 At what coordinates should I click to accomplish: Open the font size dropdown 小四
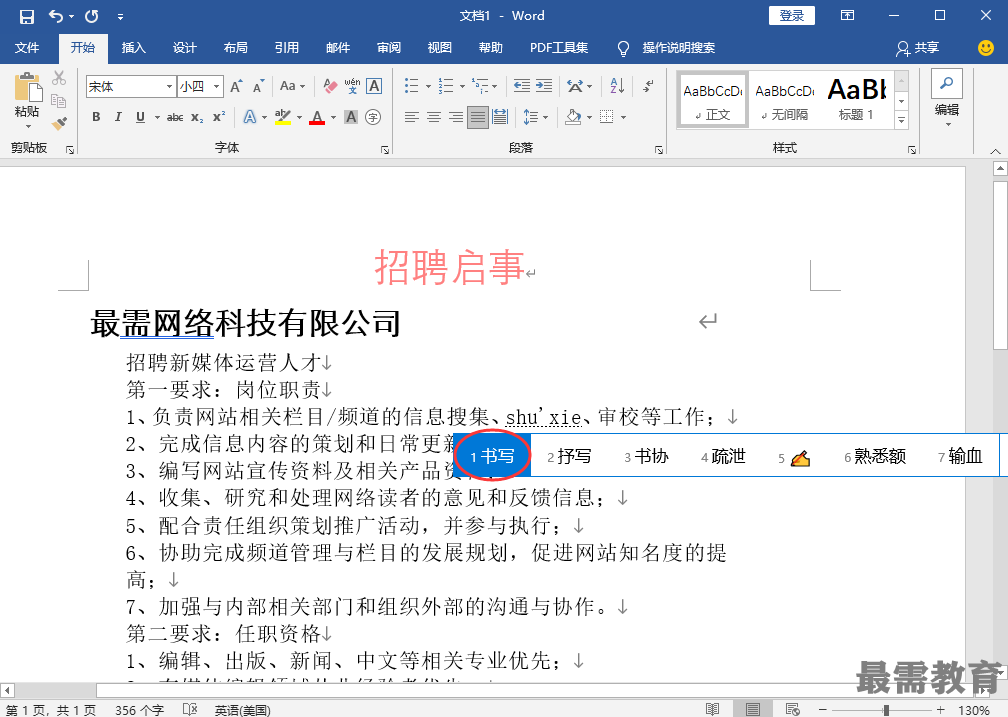tap(217, 86)
